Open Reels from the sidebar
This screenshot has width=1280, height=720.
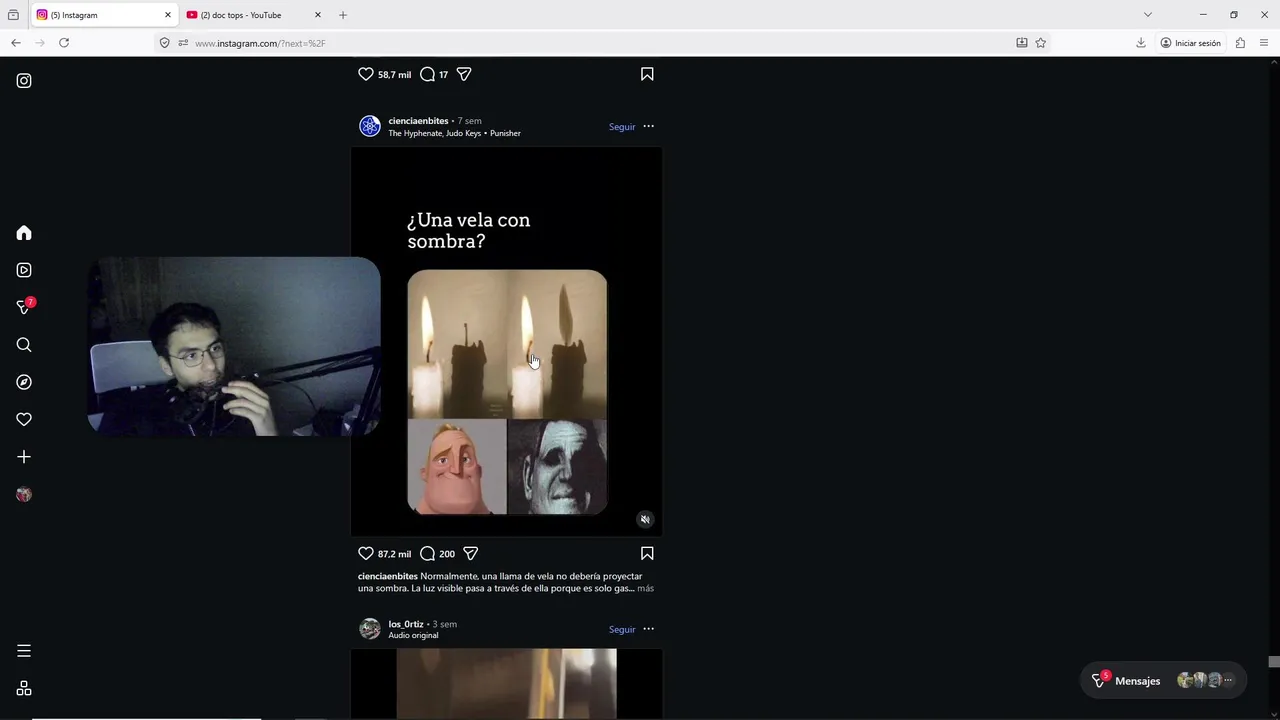click(x=24, y=270)
